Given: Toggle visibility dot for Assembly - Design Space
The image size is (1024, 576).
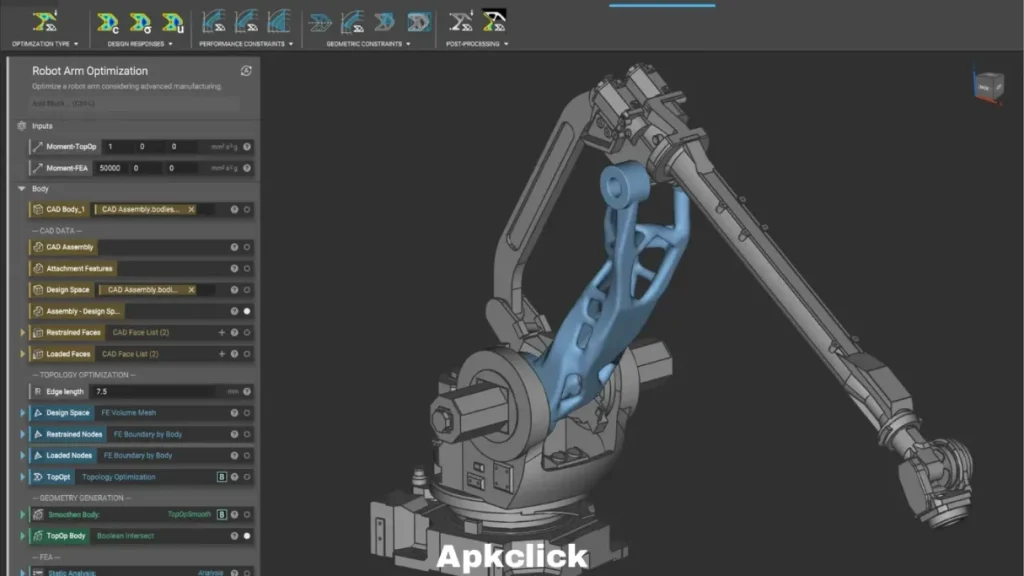Looking at the screenshot, I should [246, 311].
